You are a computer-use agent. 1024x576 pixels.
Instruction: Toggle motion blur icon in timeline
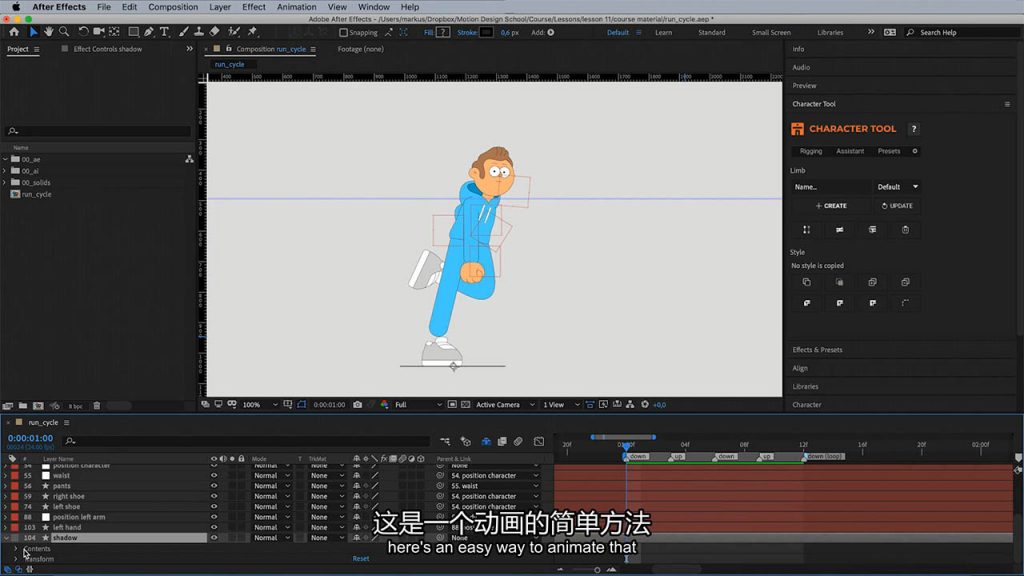click(518, 442)
